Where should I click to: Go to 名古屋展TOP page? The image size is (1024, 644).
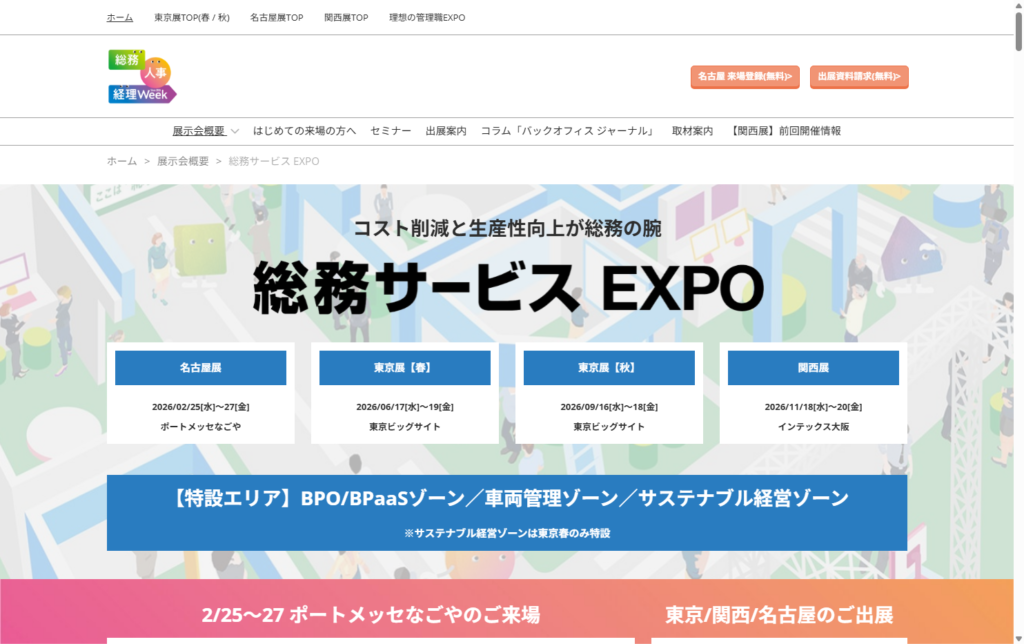[x=276, y=18]
